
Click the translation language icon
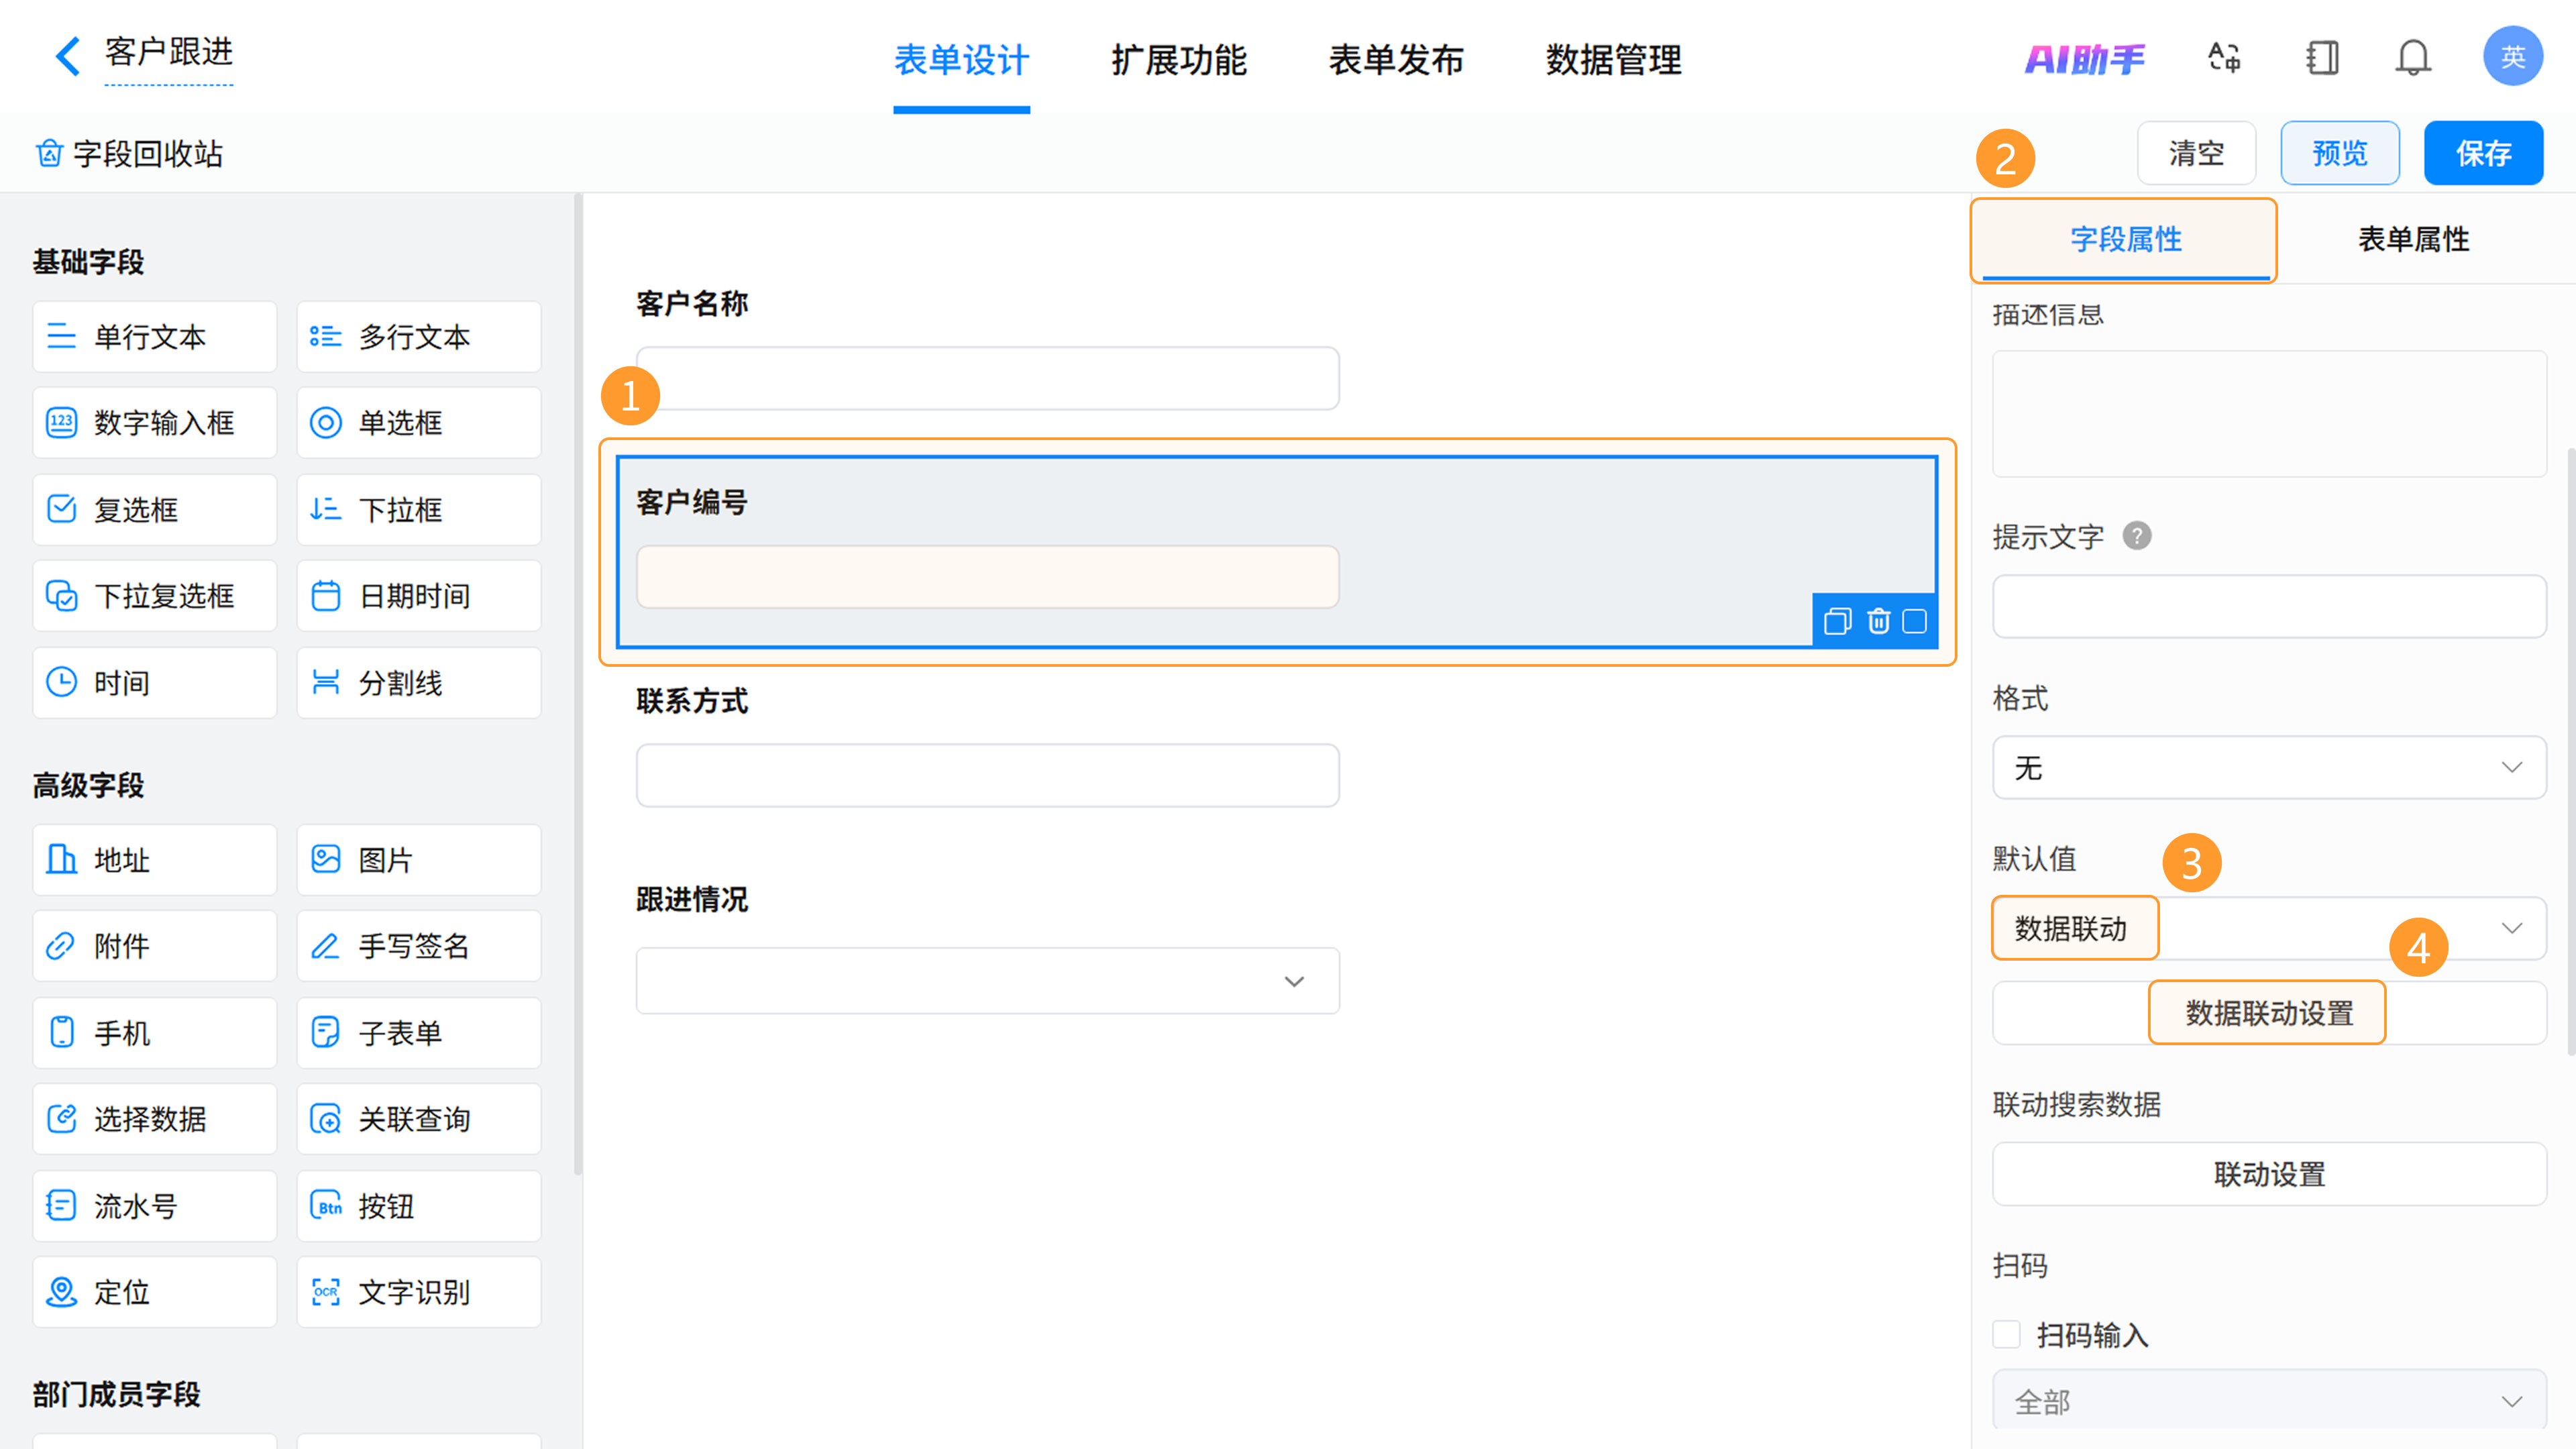point(2224,58)
